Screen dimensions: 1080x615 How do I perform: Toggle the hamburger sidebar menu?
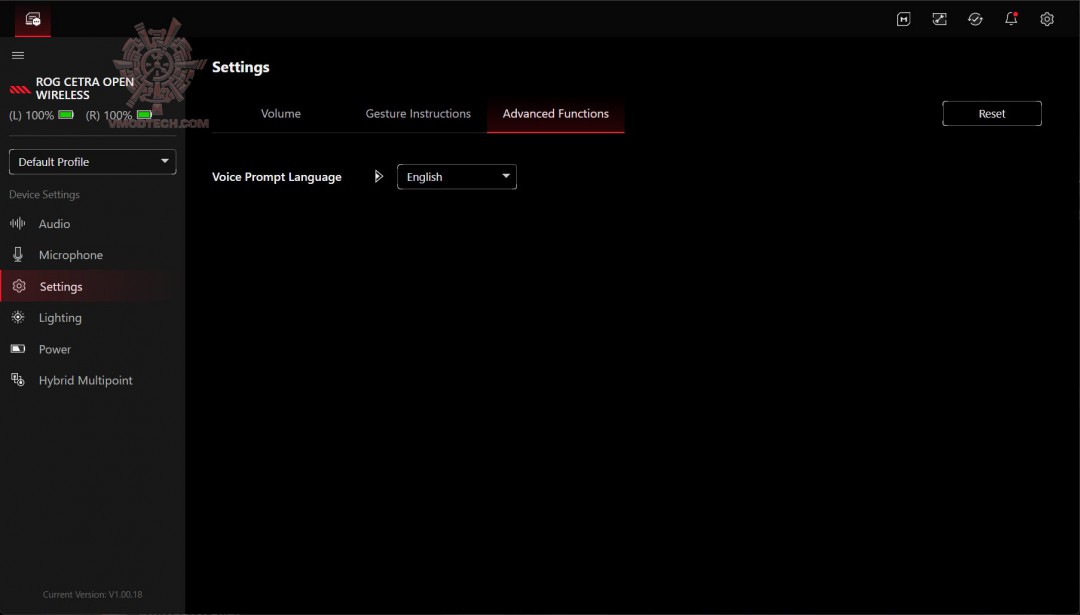pos(18,55)
